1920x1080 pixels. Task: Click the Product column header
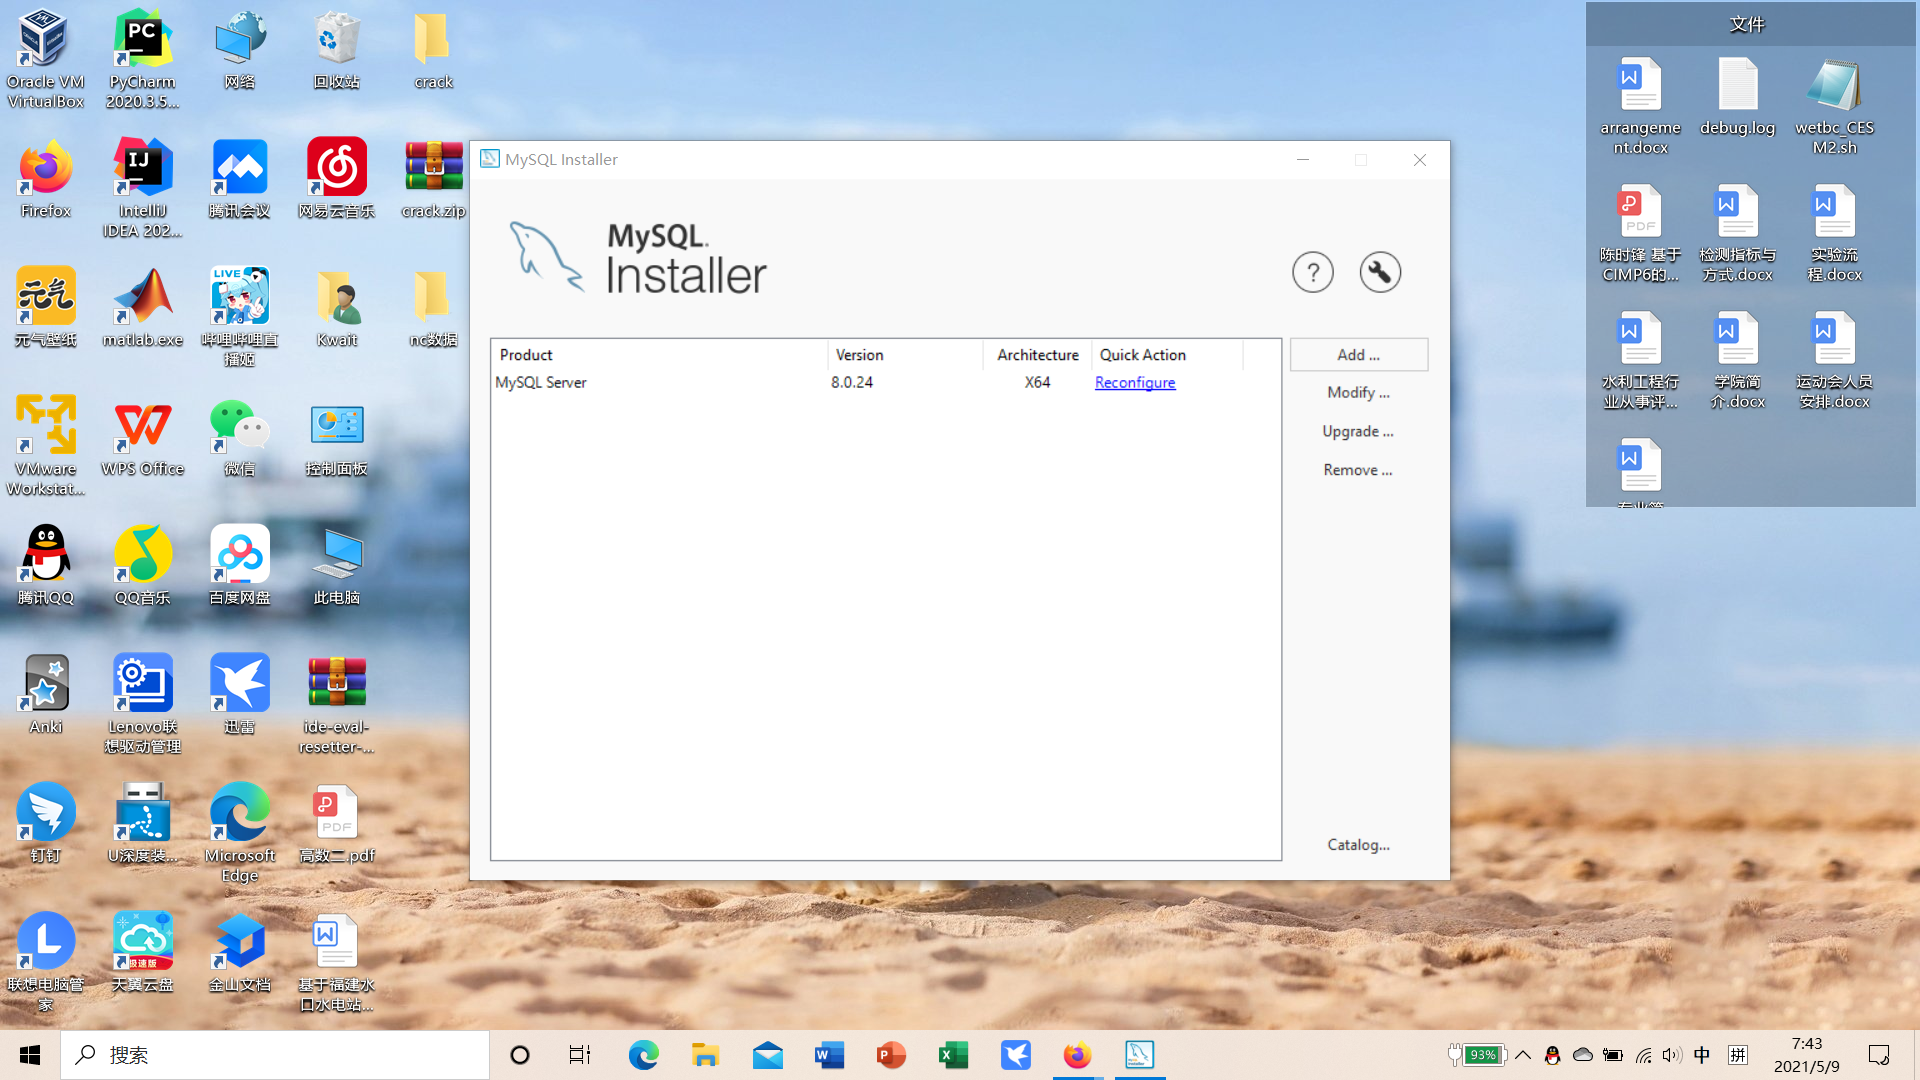(x=526, y=355)
